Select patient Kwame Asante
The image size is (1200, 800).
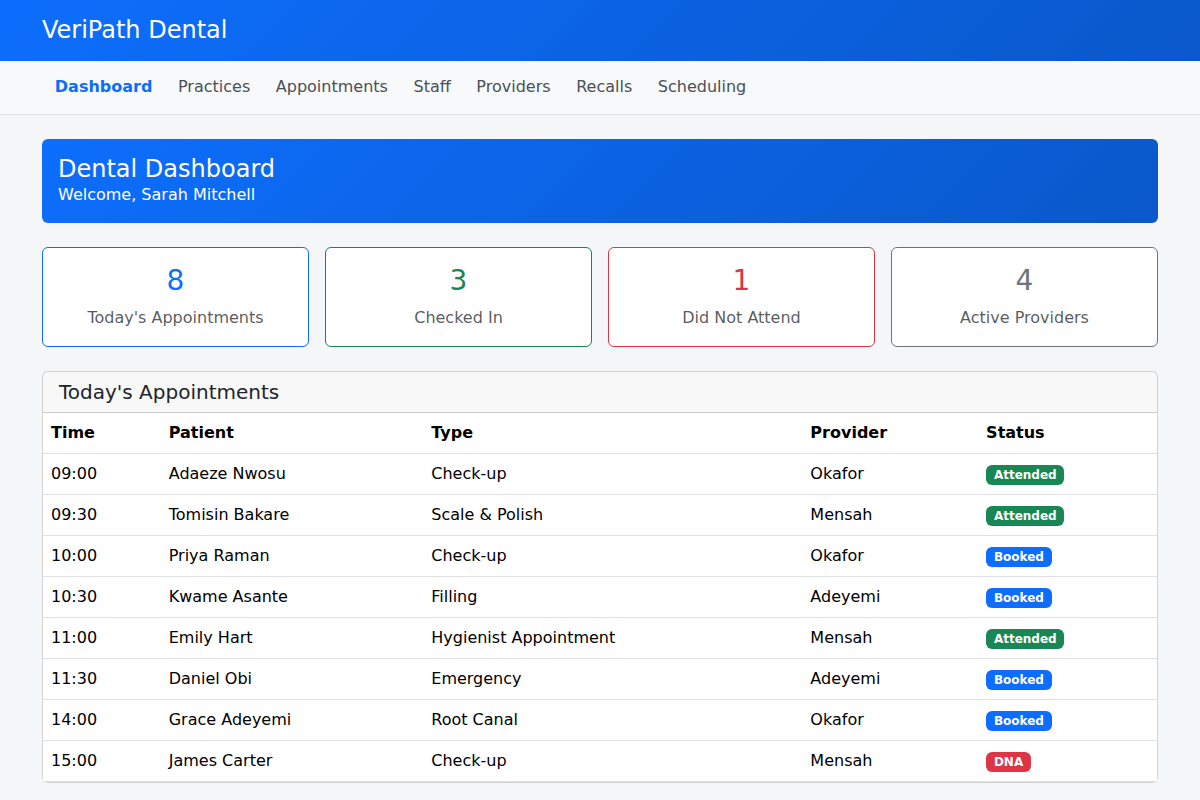[x=228, y=597]
